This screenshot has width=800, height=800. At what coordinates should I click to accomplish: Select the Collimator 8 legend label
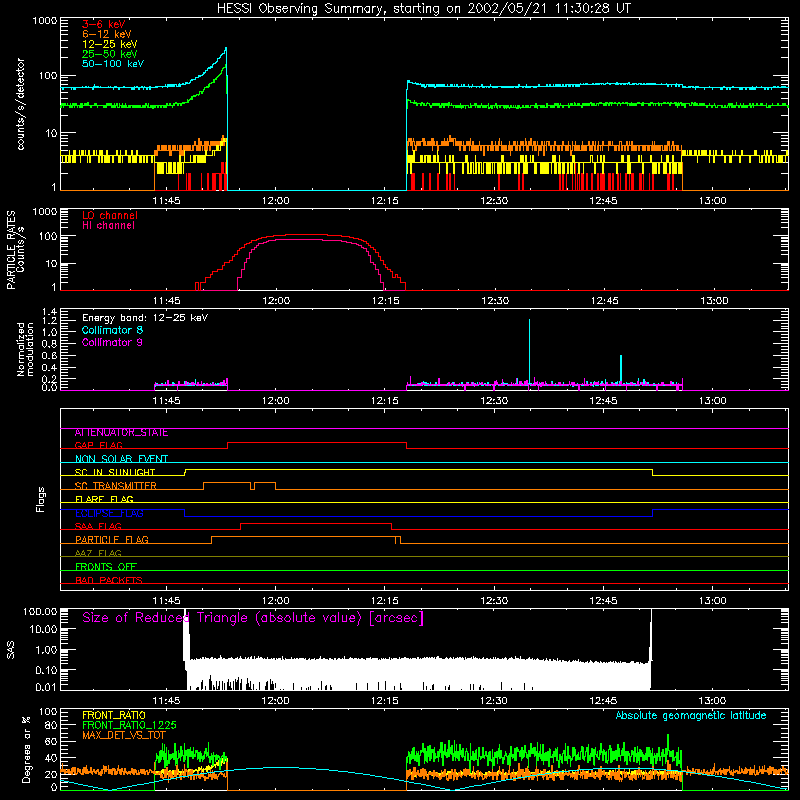click(x=112, y=330)
